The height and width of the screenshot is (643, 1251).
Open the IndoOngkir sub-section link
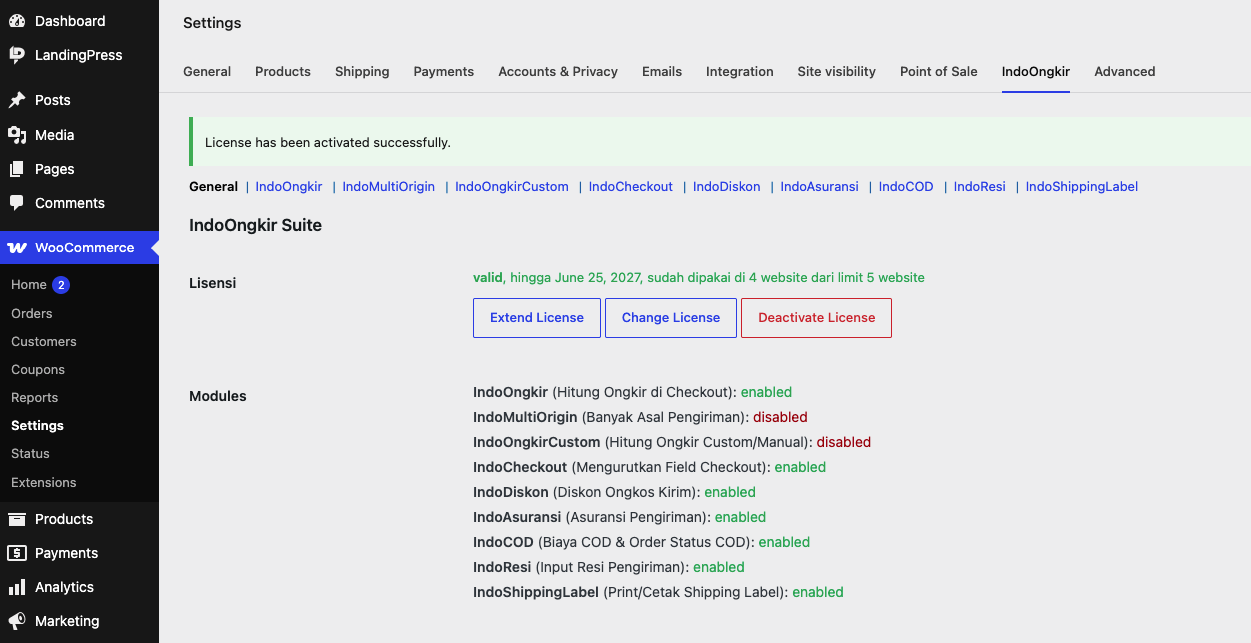pyautogui.click(x=289, y=187)
